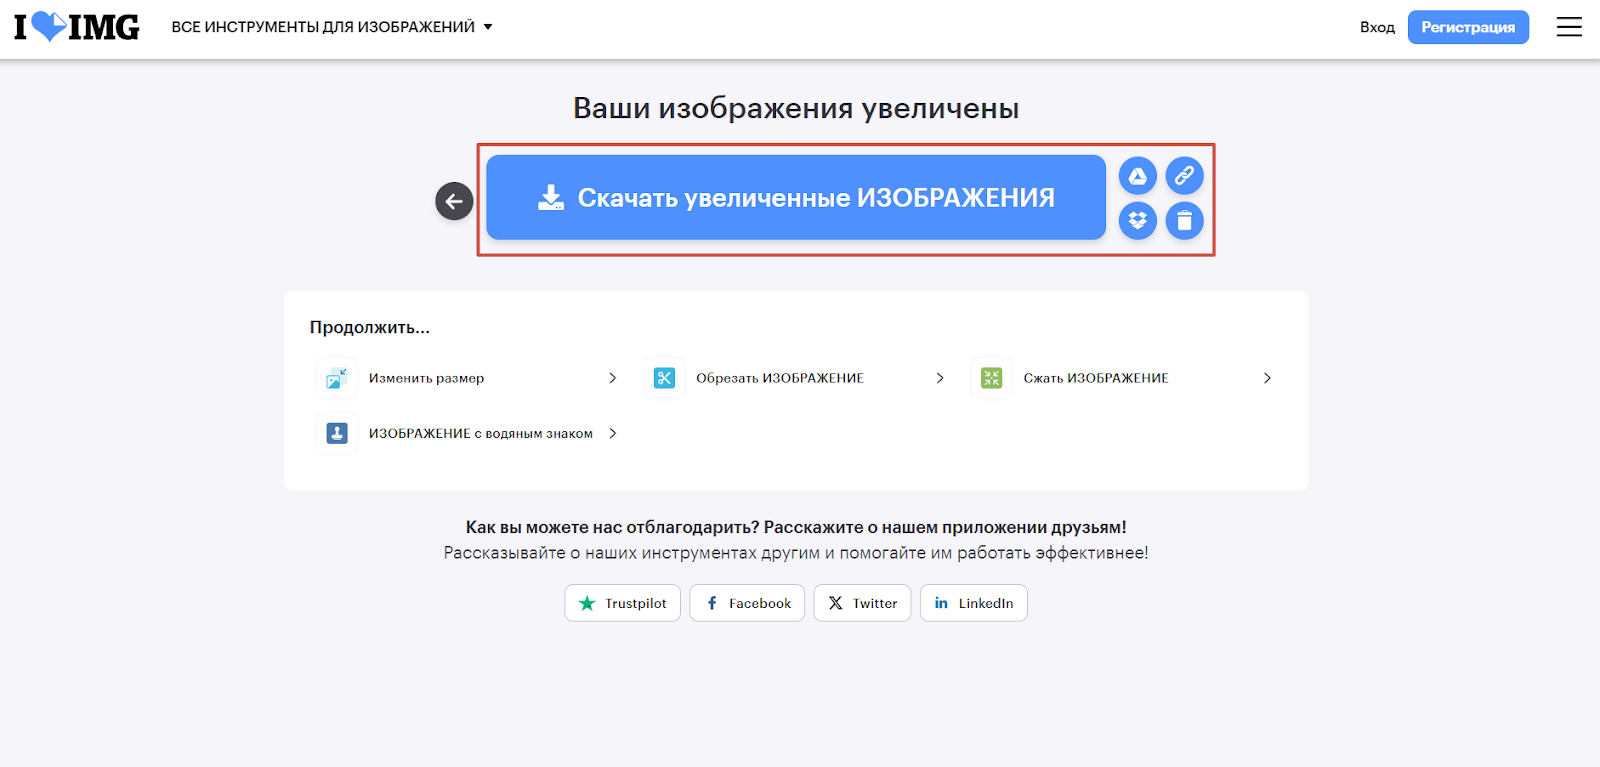Click chevron next to 'Обрезать ИЗОБРАЖЕНИЕ'

click(x=940, y=378)
